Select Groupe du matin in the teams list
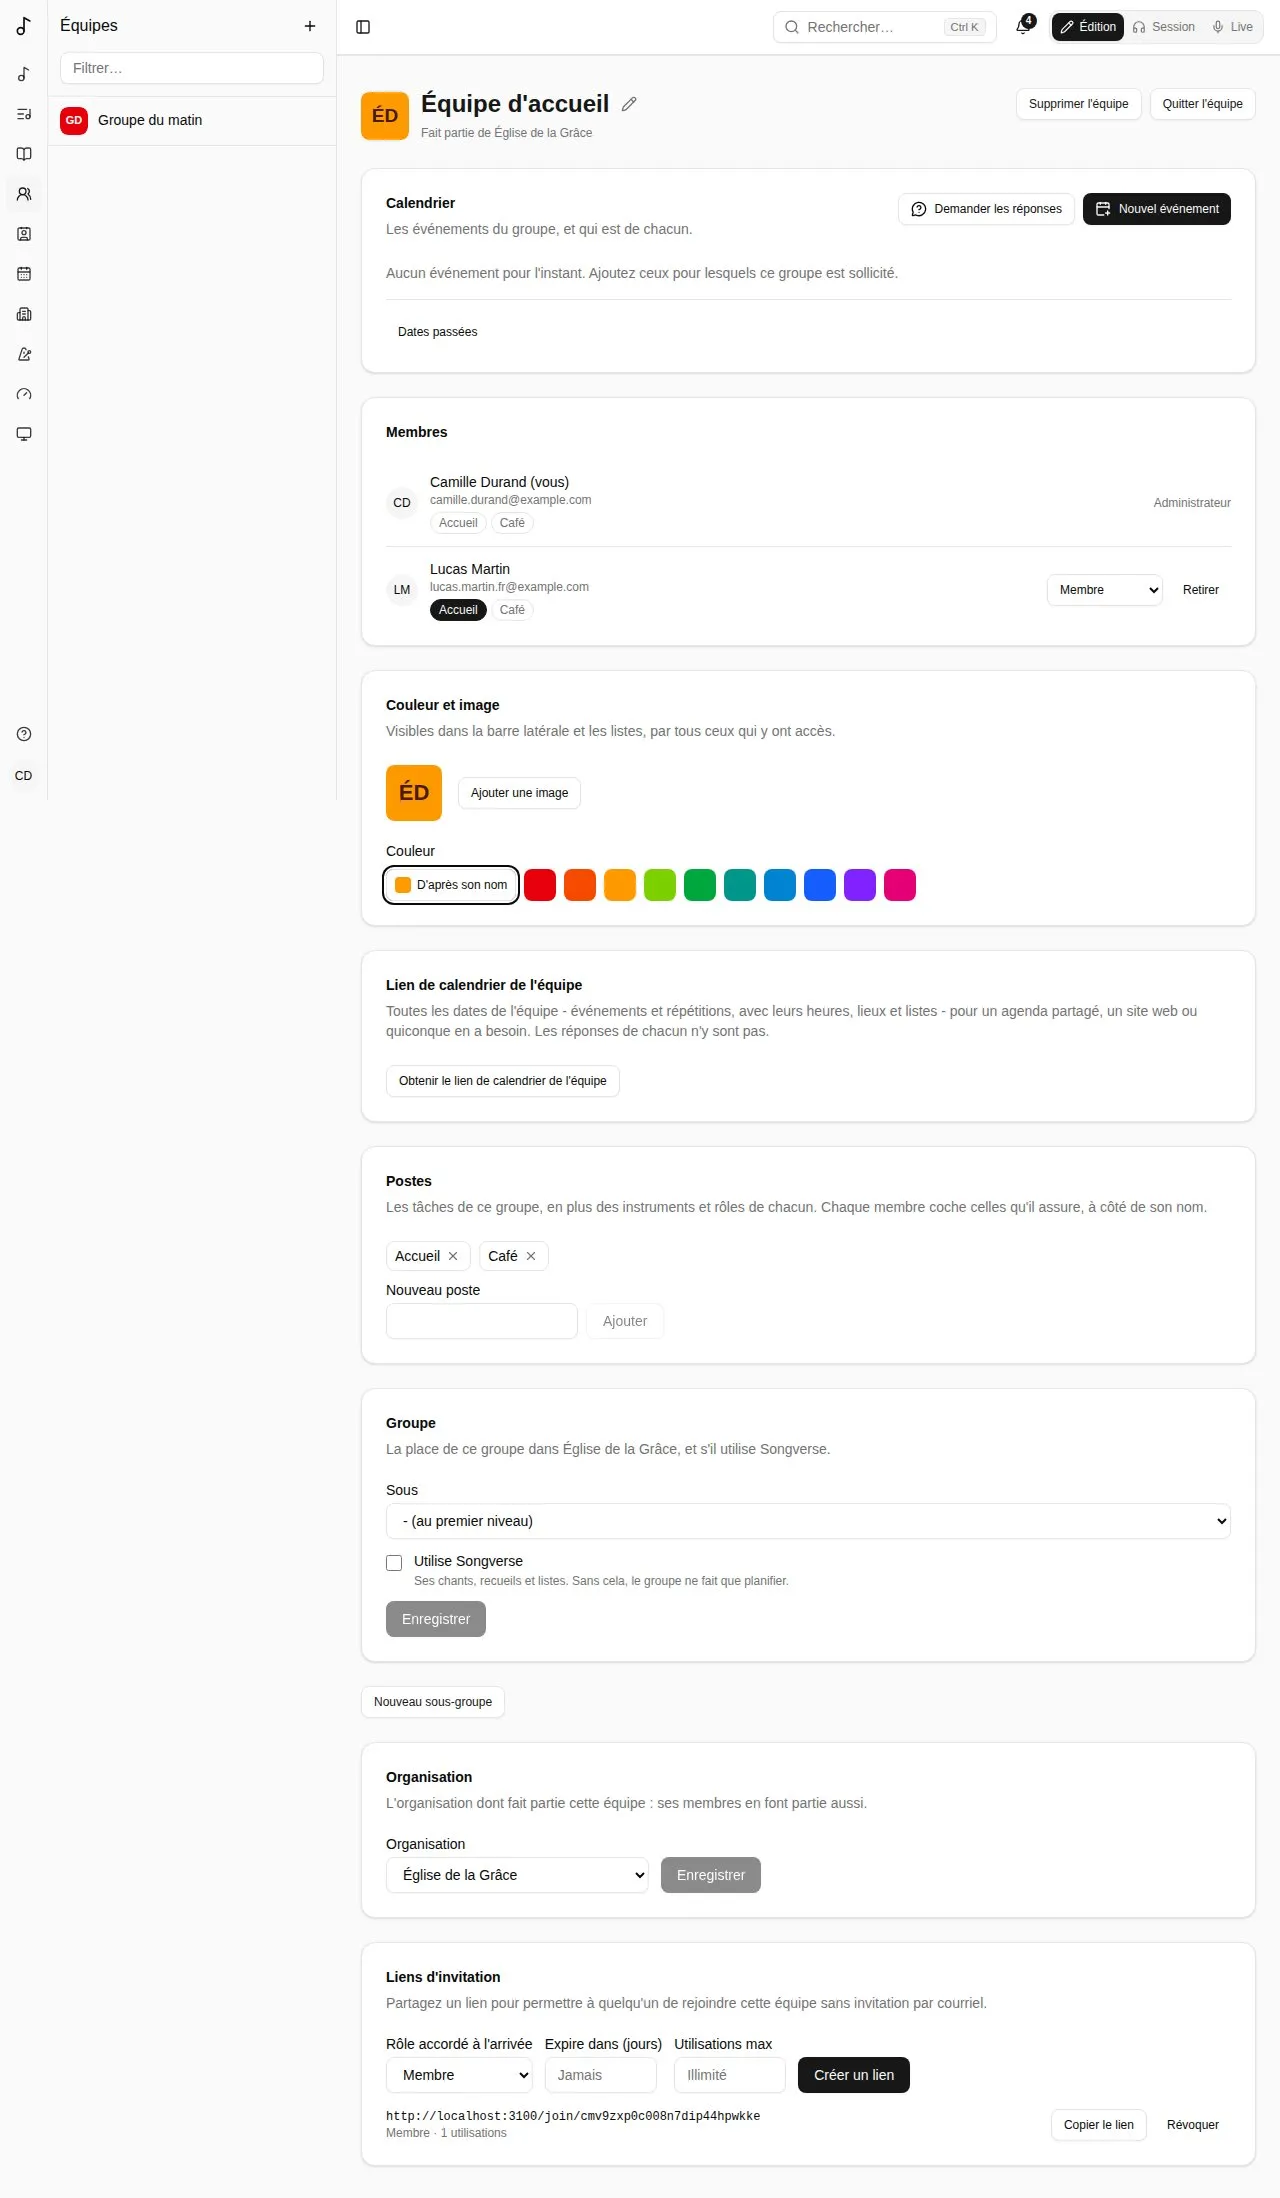The height and width of the screenshot is (2198, 1280). coord(192,120)
